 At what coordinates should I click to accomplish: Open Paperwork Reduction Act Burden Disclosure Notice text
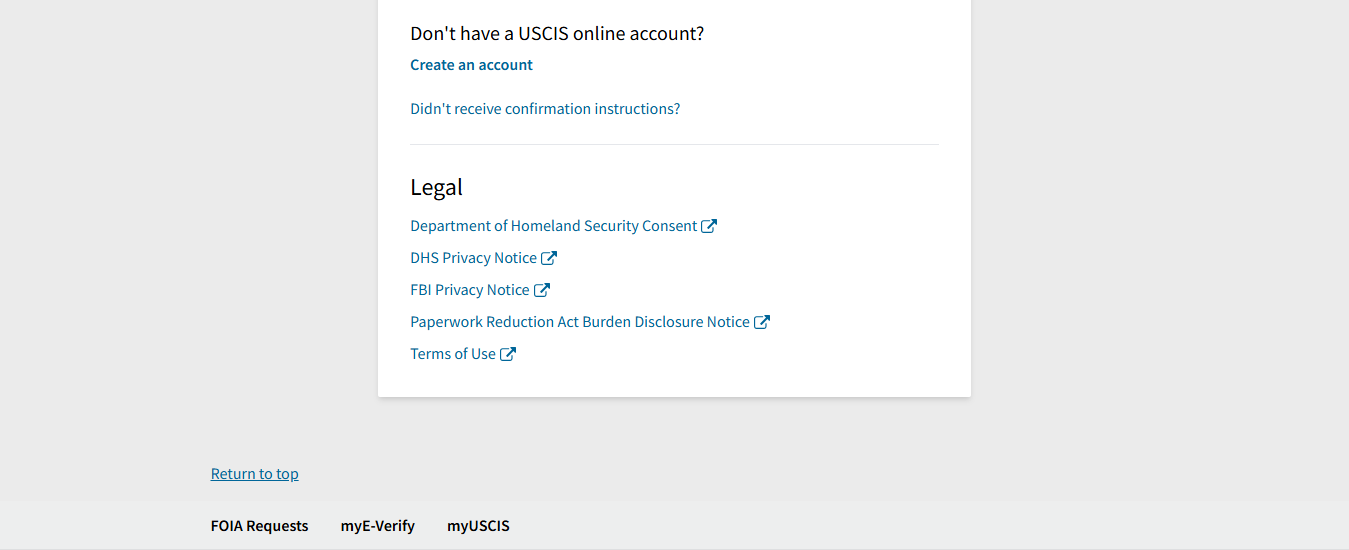579,322
